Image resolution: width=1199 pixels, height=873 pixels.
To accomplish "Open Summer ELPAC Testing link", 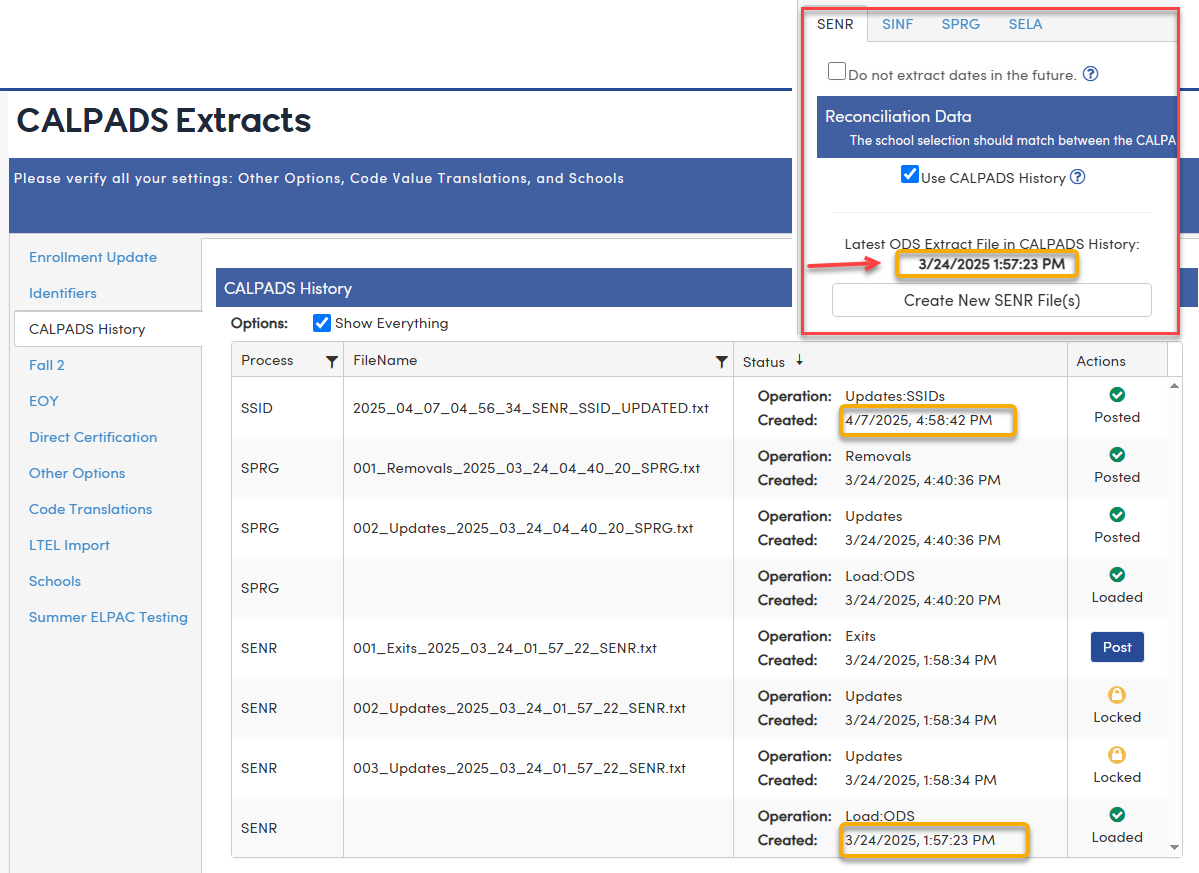I will pyautogui.click(x=109, y=617).
